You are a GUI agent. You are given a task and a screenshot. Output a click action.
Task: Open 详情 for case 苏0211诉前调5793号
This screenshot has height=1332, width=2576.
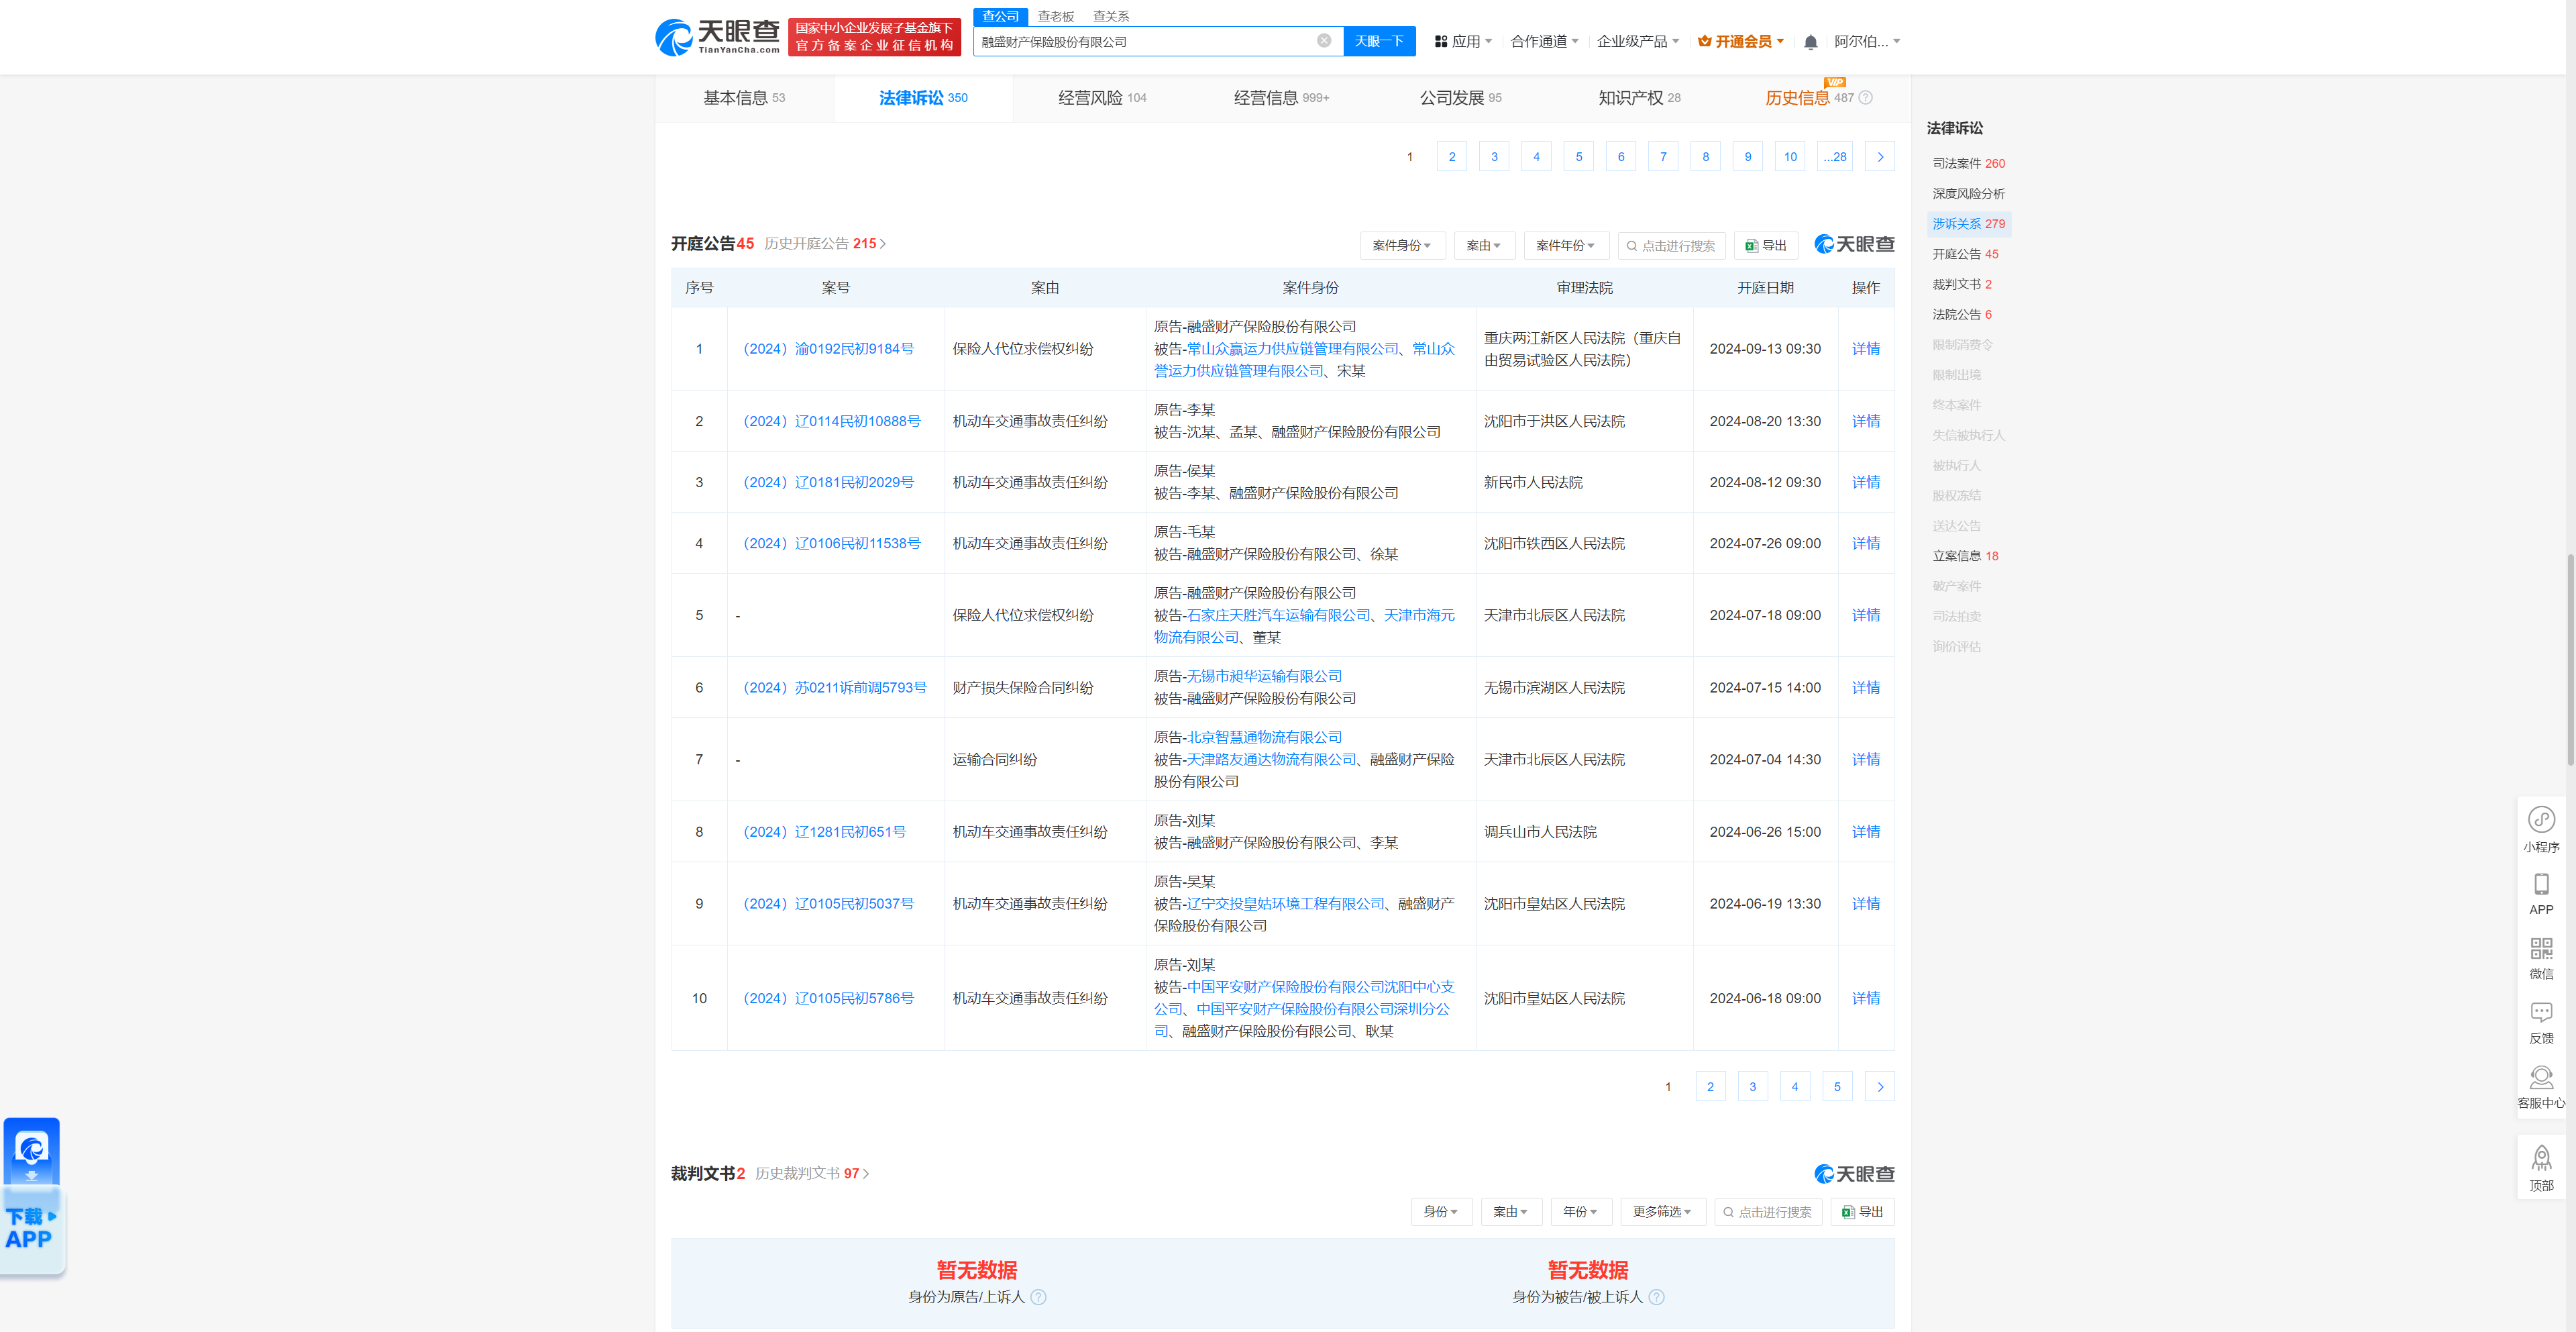click(x=1866, y=688)
